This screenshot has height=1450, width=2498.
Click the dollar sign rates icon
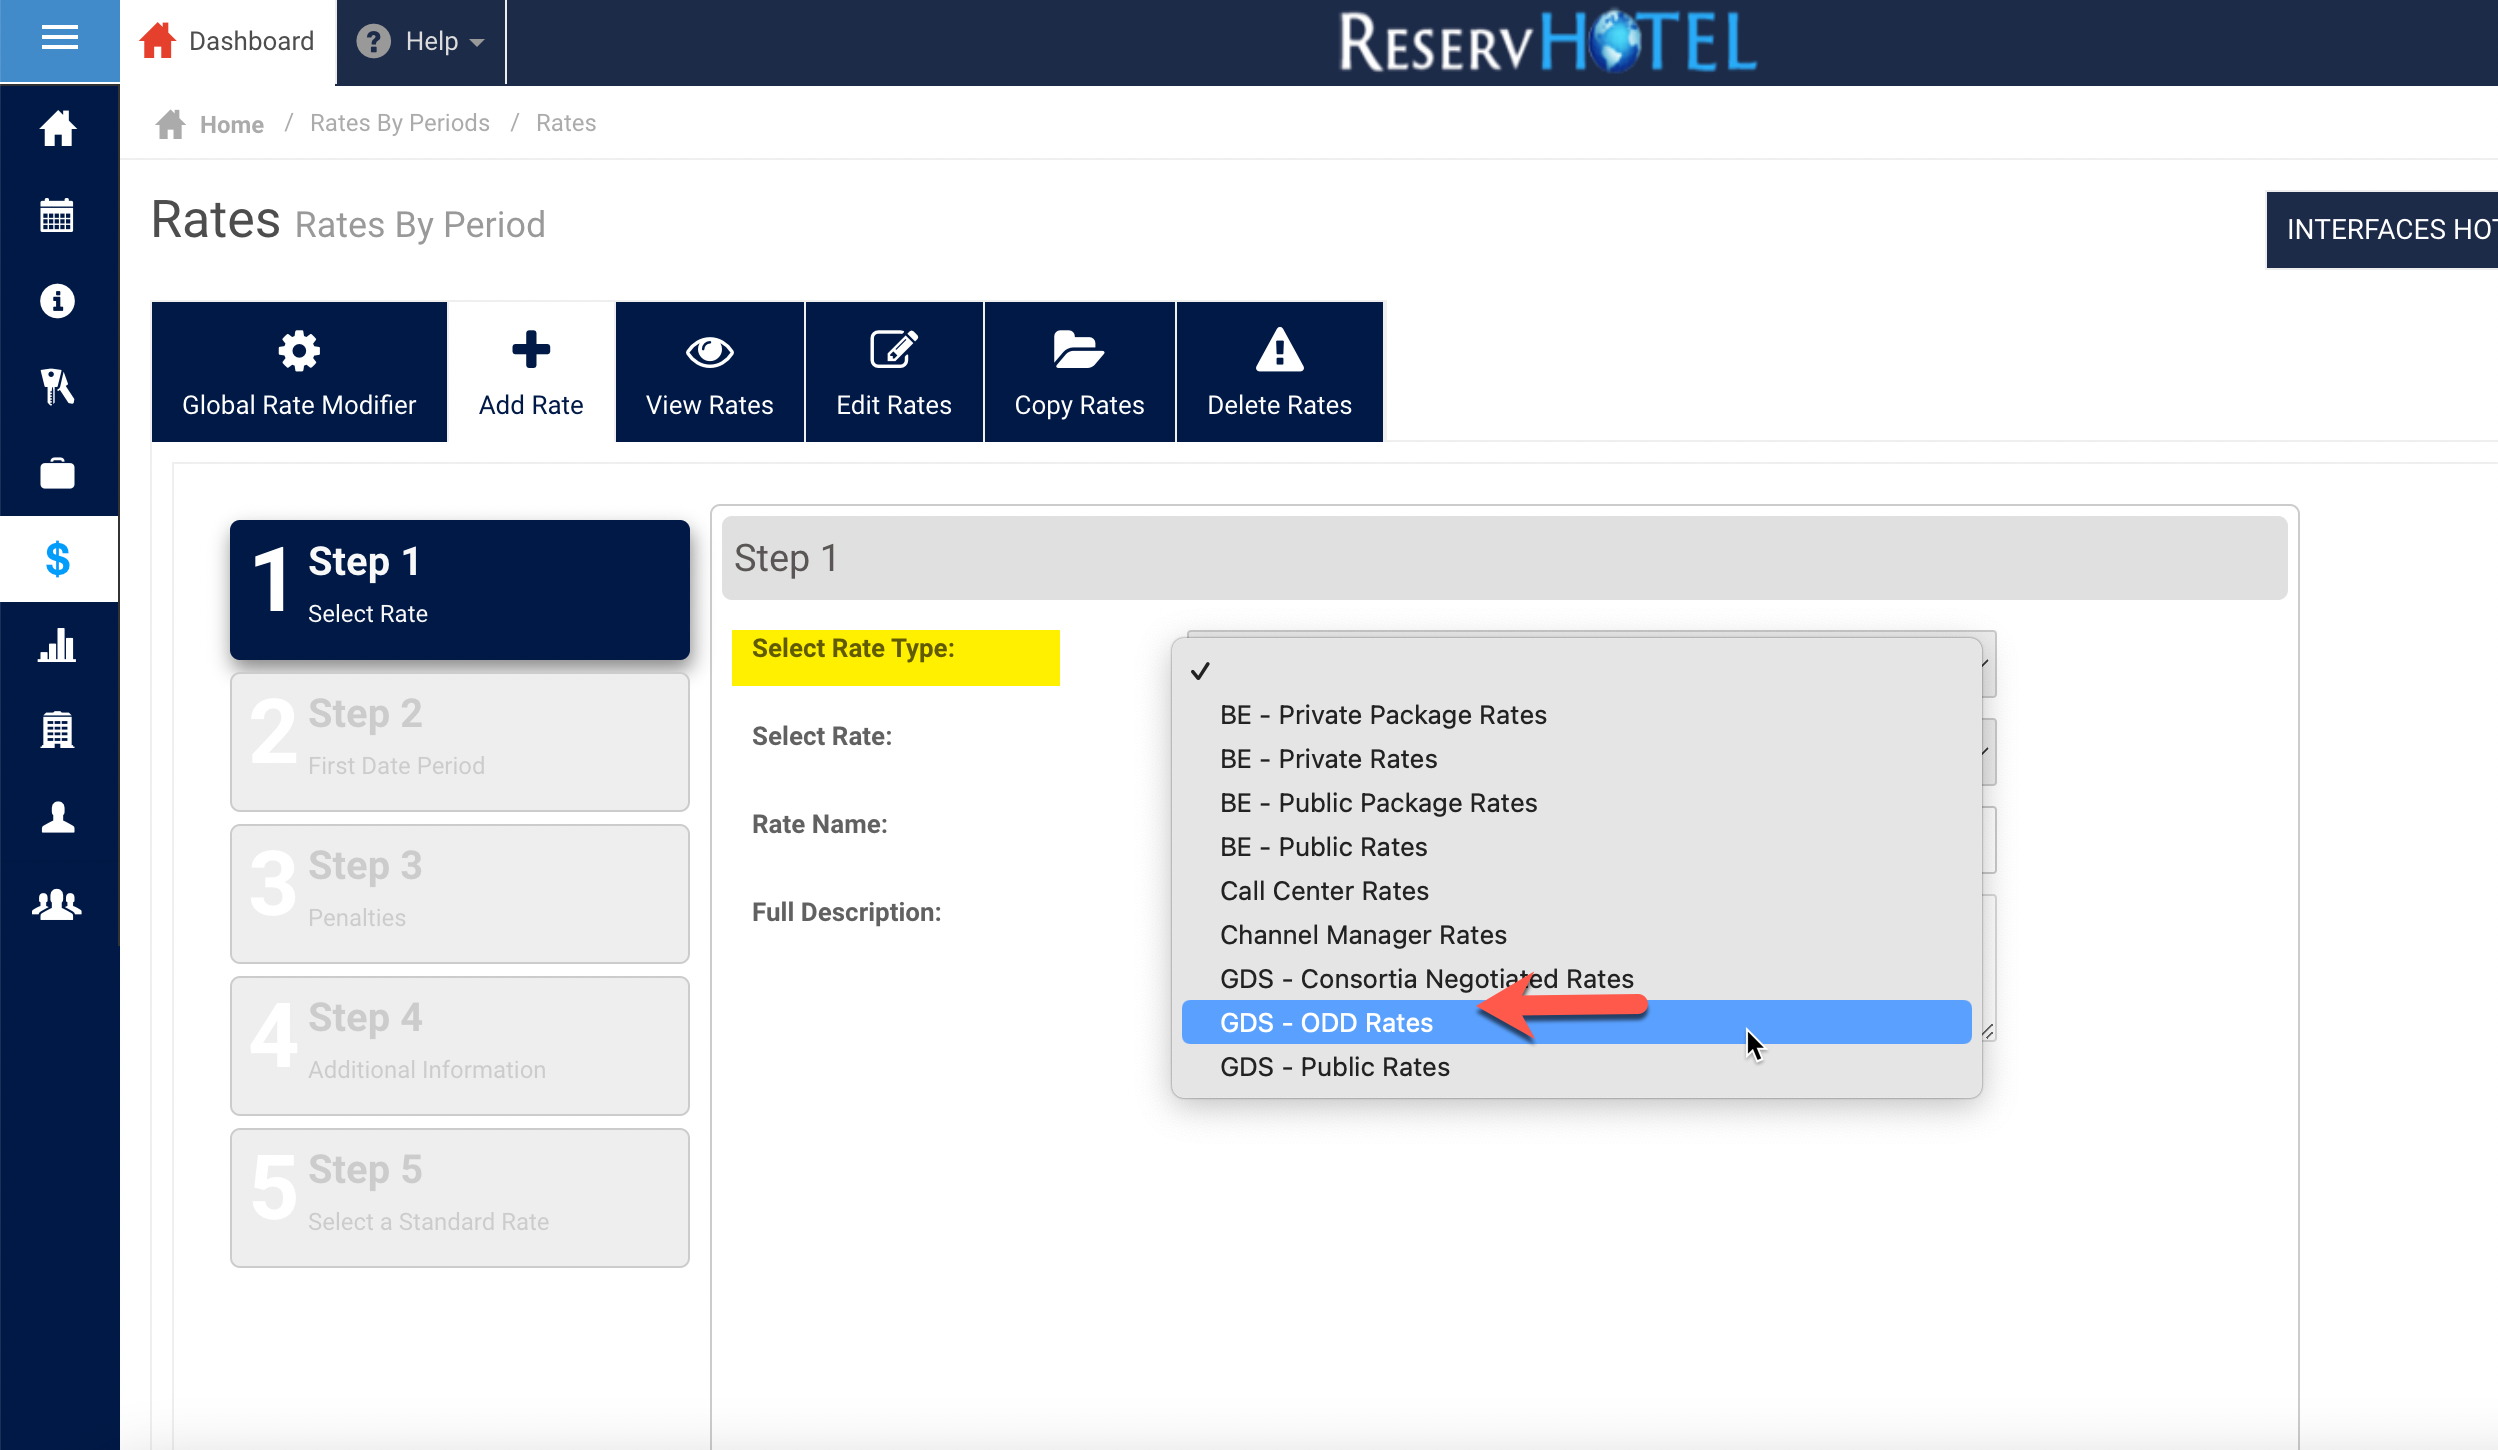click(x=57, y=559)
